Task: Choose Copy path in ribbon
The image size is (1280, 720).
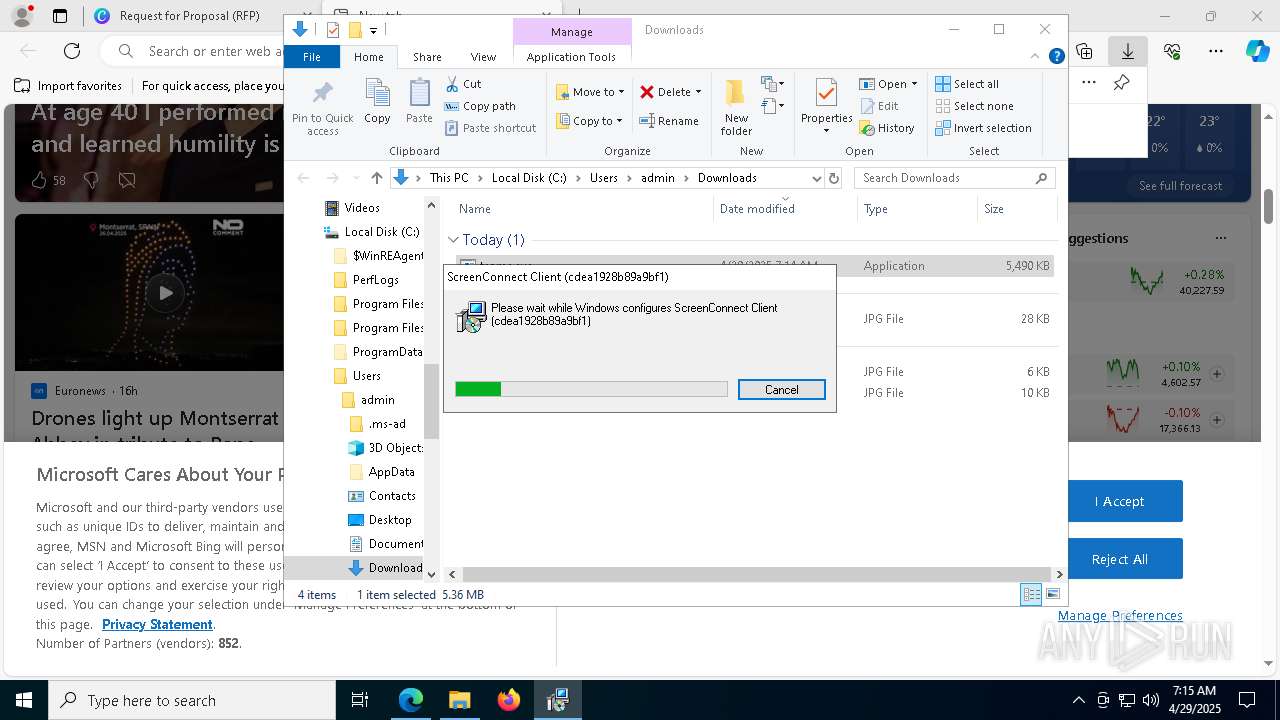Action: [x=480, y=106]
